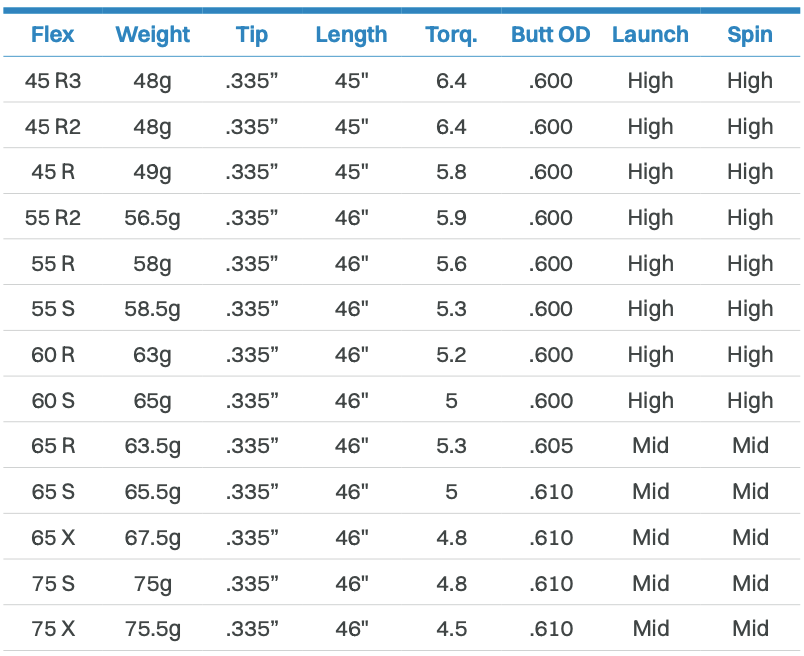
Task: Select the Spin column header
Action: coord(750,35)
